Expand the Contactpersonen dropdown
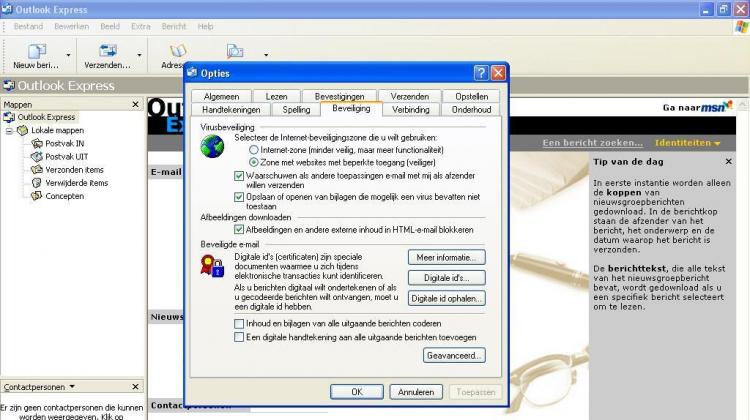The width and height of the screenshot is (750, 420). click(71, 386)
